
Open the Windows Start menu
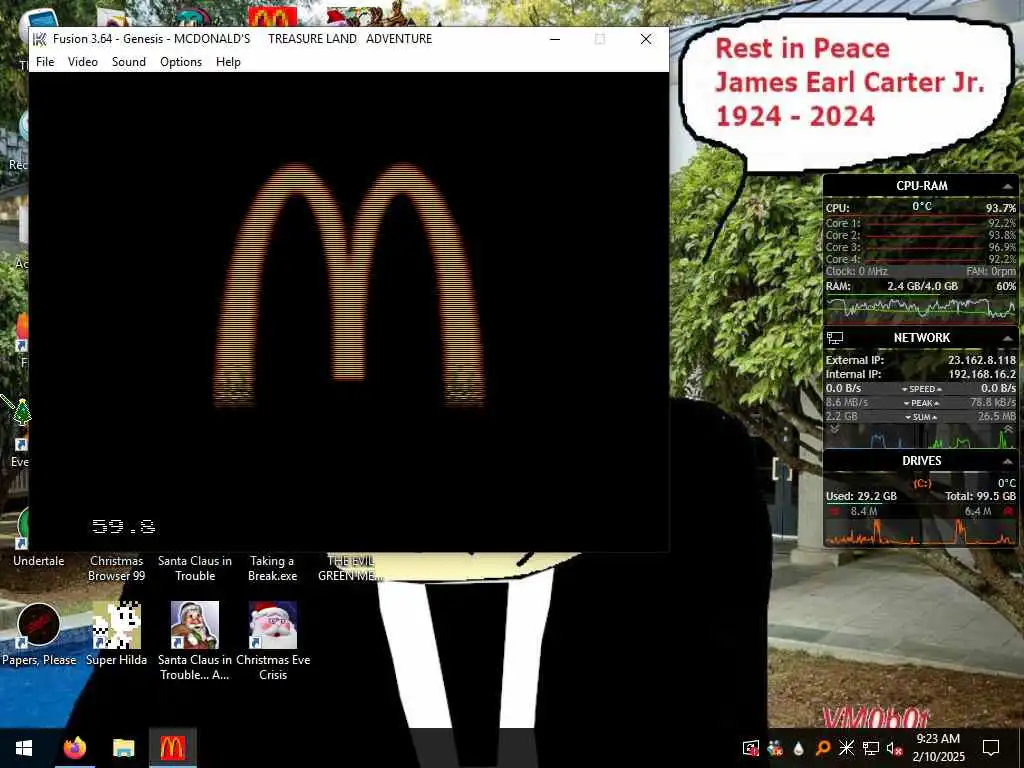click(x=24, y=748)
